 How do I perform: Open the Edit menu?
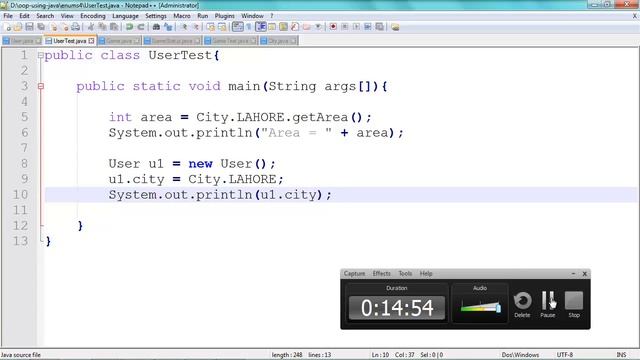click(24, 16)
